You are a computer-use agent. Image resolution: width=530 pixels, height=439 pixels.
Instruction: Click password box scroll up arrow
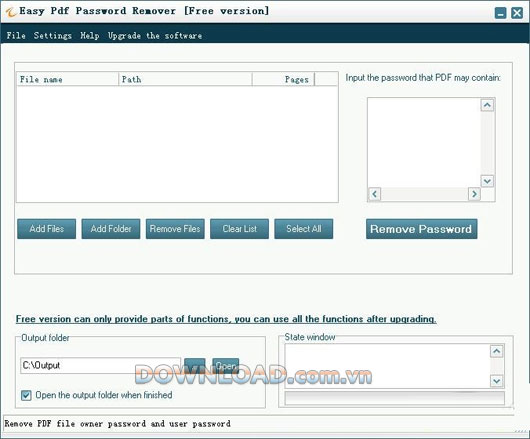(487, 105)
